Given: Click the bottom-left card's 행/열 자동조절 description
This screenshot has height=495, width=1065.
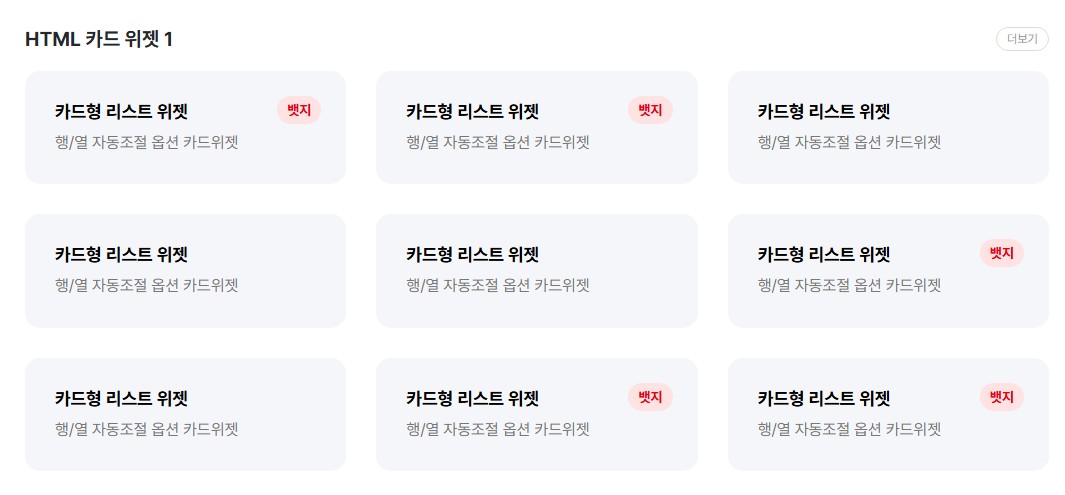Looking at the screenshot, I should pos(146,430).
